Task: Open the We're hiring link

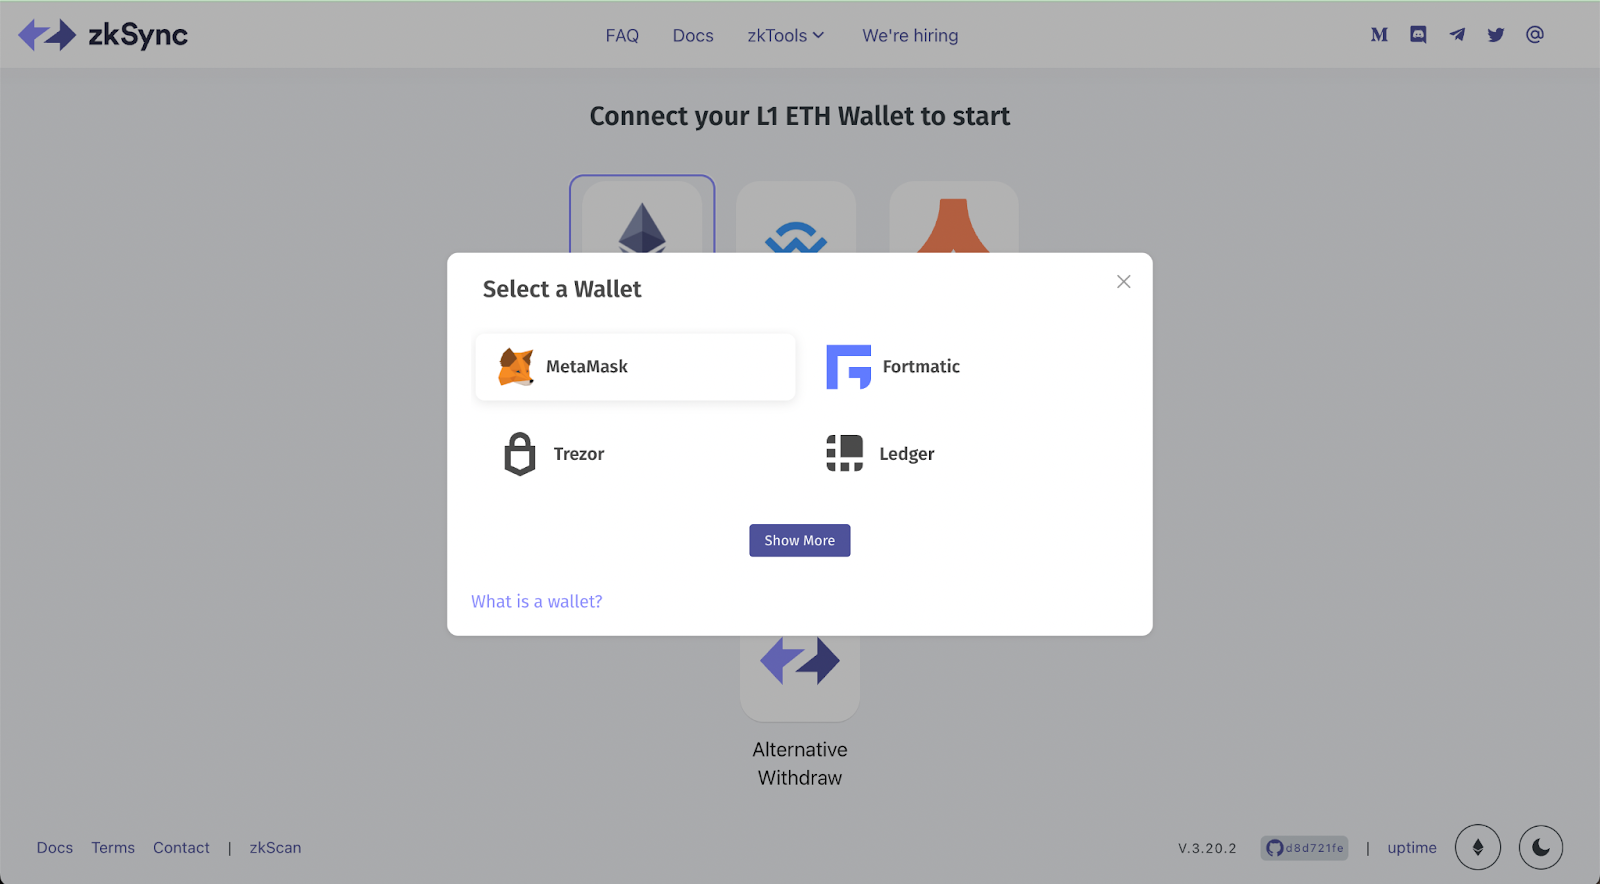Action: coord(910,35)
